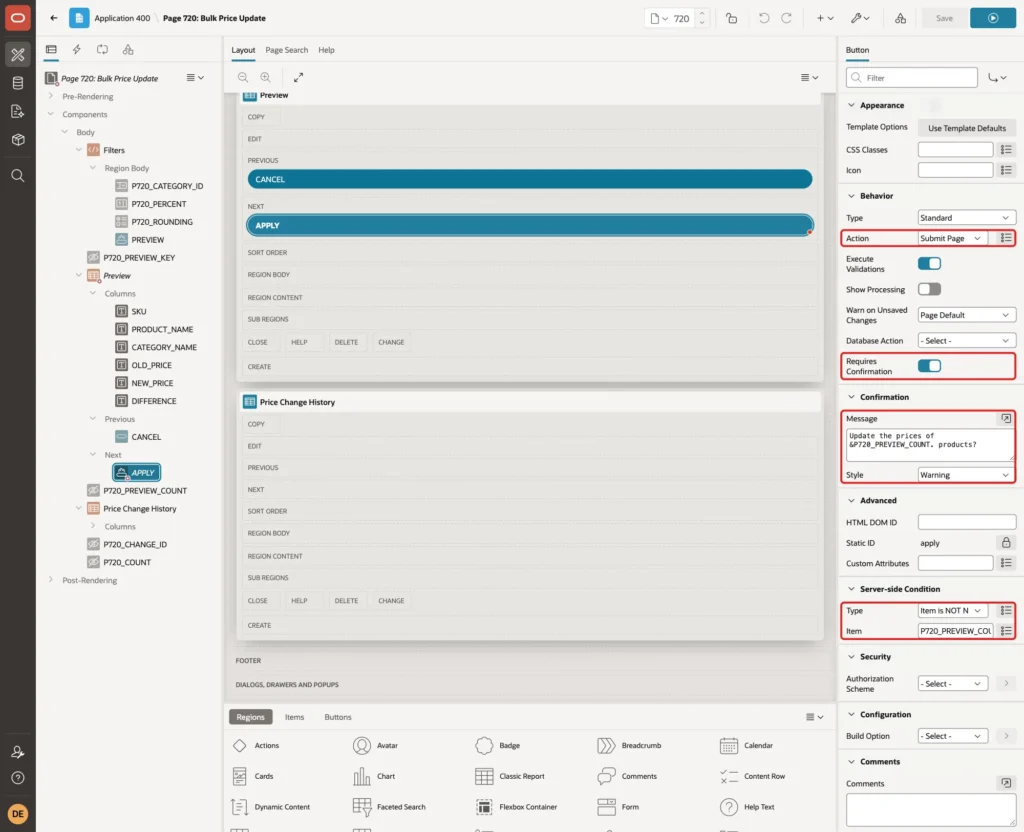This screenshot has height=832, width=1024.
Task: Switch gallery to the Buttons tab
Action: [338, 716]
